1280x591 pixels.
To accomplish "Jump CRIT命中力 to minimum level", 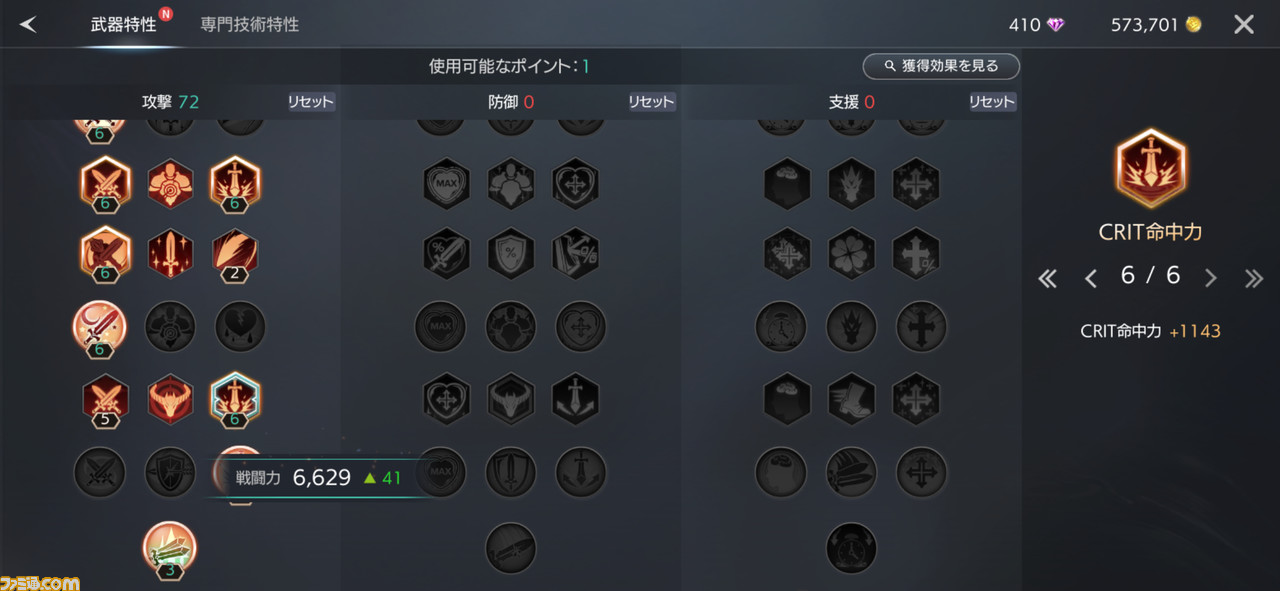I will (1047, 279).
